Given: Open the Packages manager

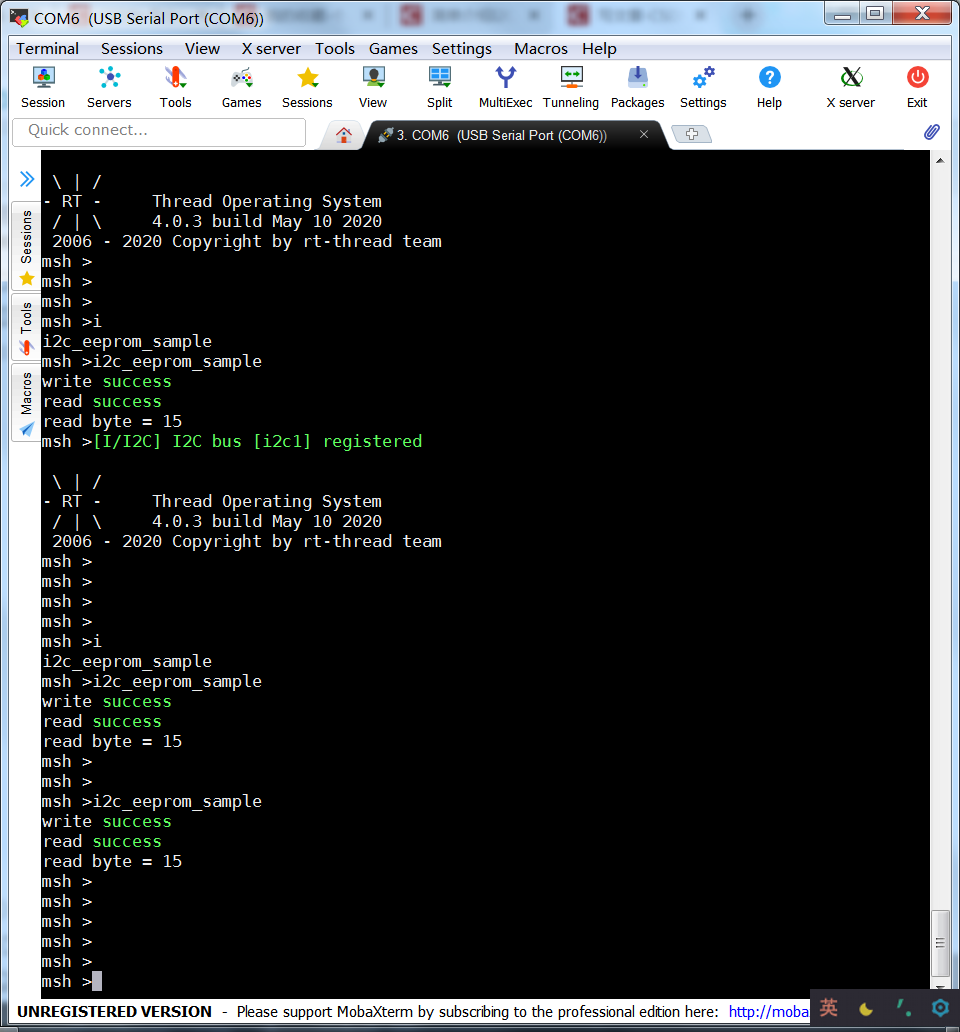Looking at the screenshot, I should pyautogui.click(x=637, y=86).
